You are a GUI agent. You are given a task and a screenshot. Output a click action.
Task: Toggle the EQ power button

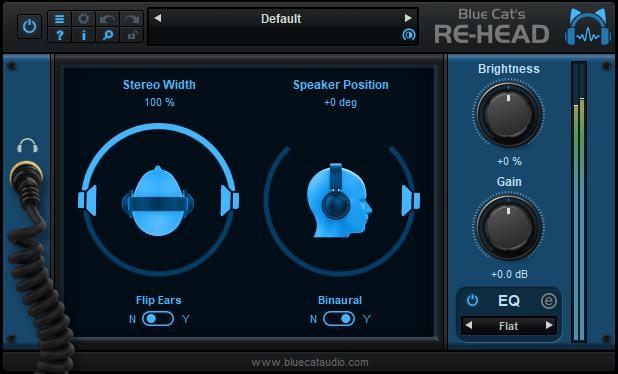[472, 301]
